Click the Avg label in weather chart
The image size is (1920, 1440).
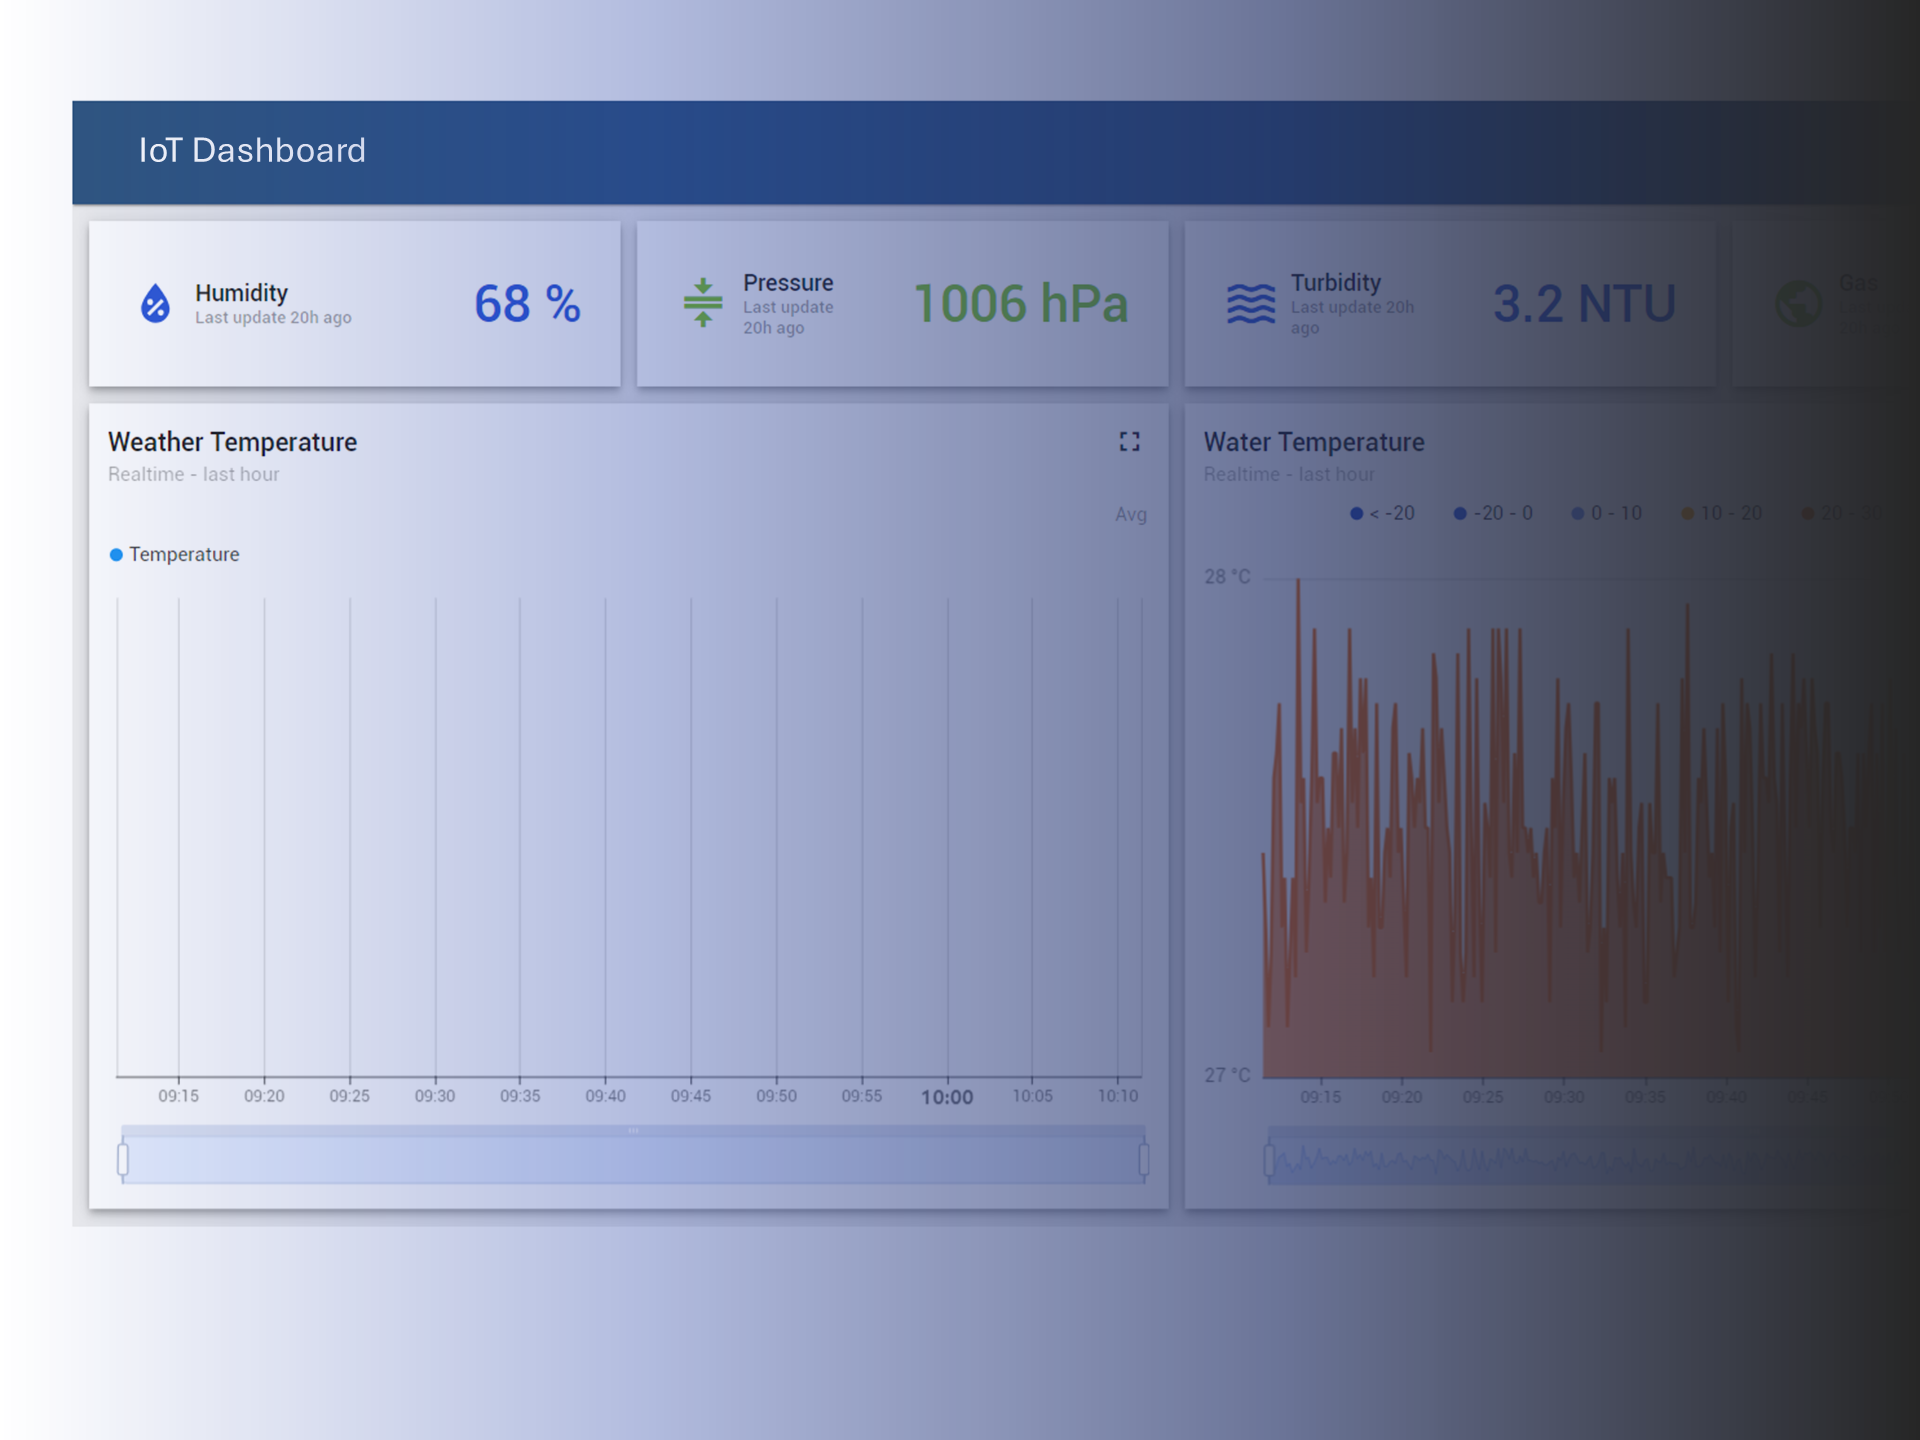pyautogui.click(x=1130, y=514)
